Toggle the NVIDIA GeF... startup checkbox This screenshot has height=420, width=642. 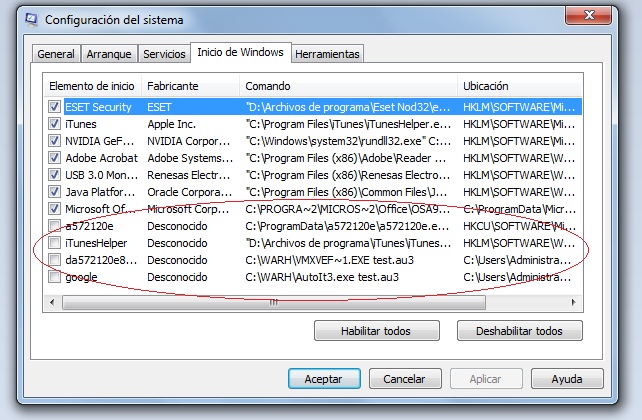[x=54, y=141]
